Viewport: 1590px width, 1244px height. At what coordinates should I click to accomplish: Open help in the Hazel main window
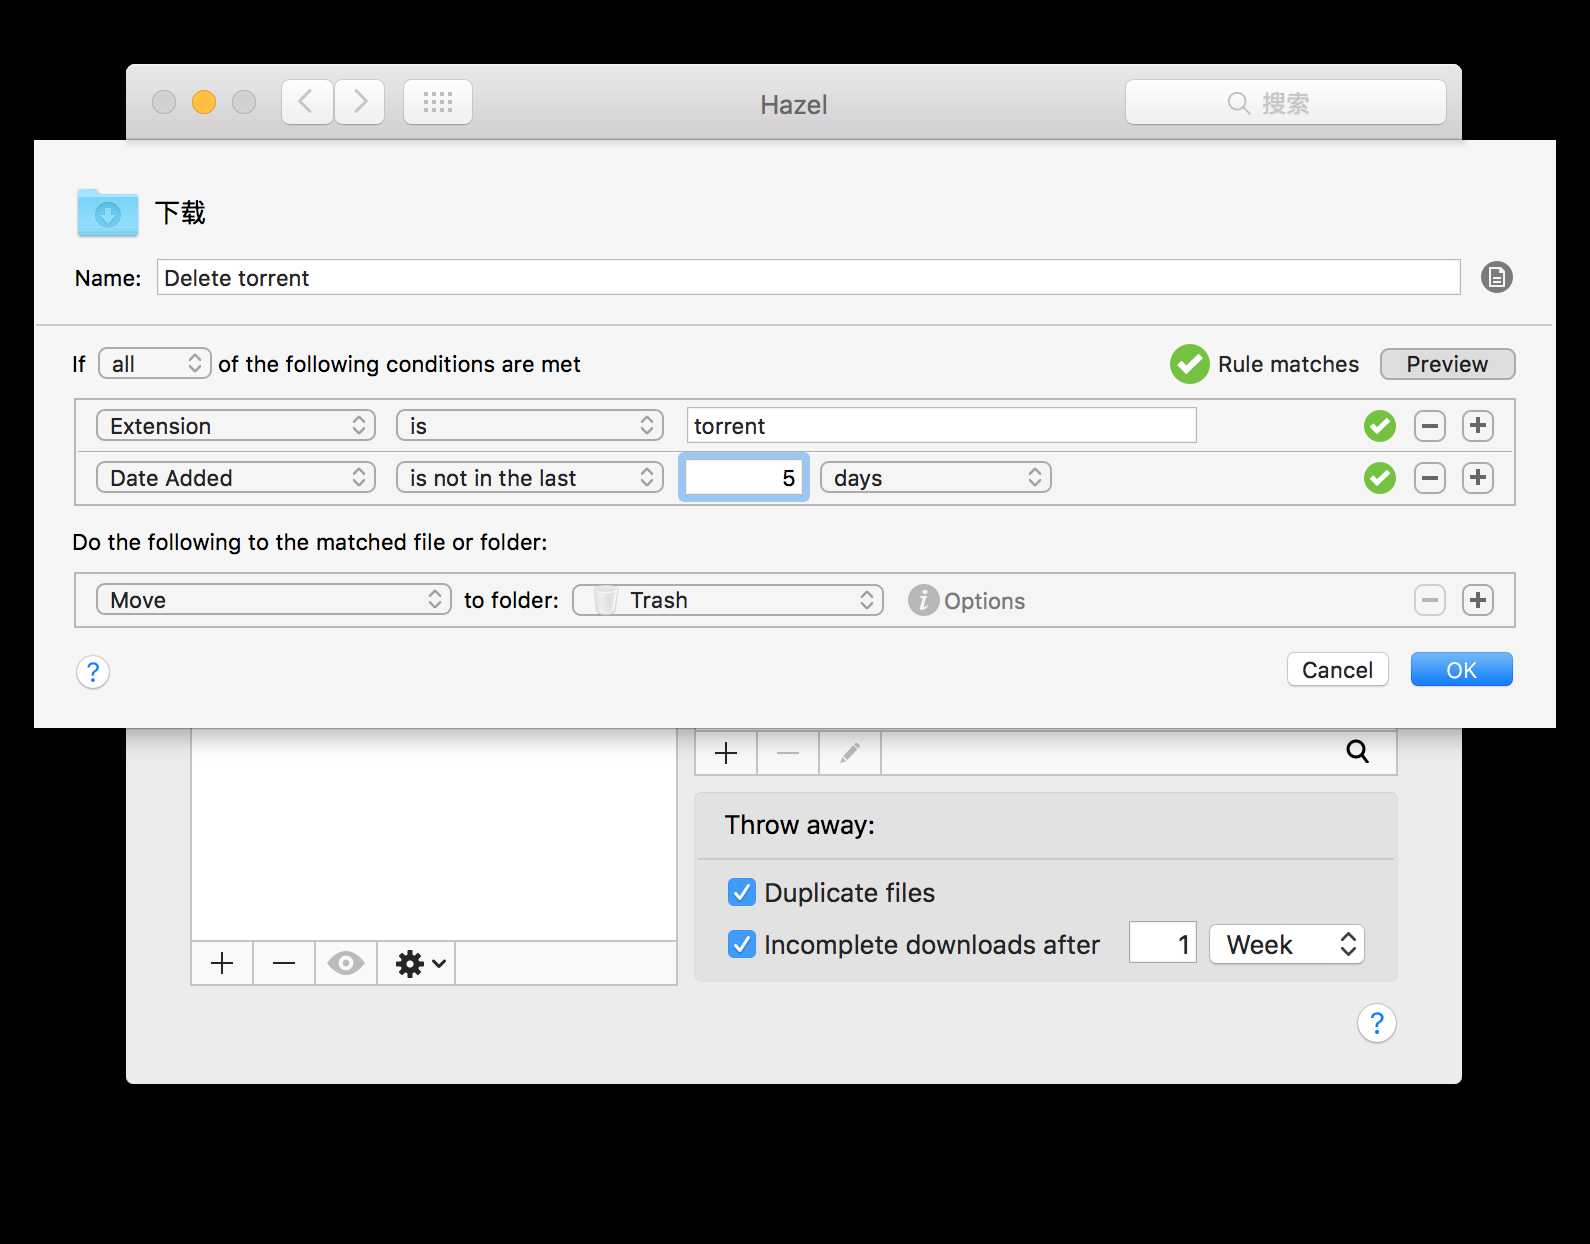click(x=1377, y=1023)
